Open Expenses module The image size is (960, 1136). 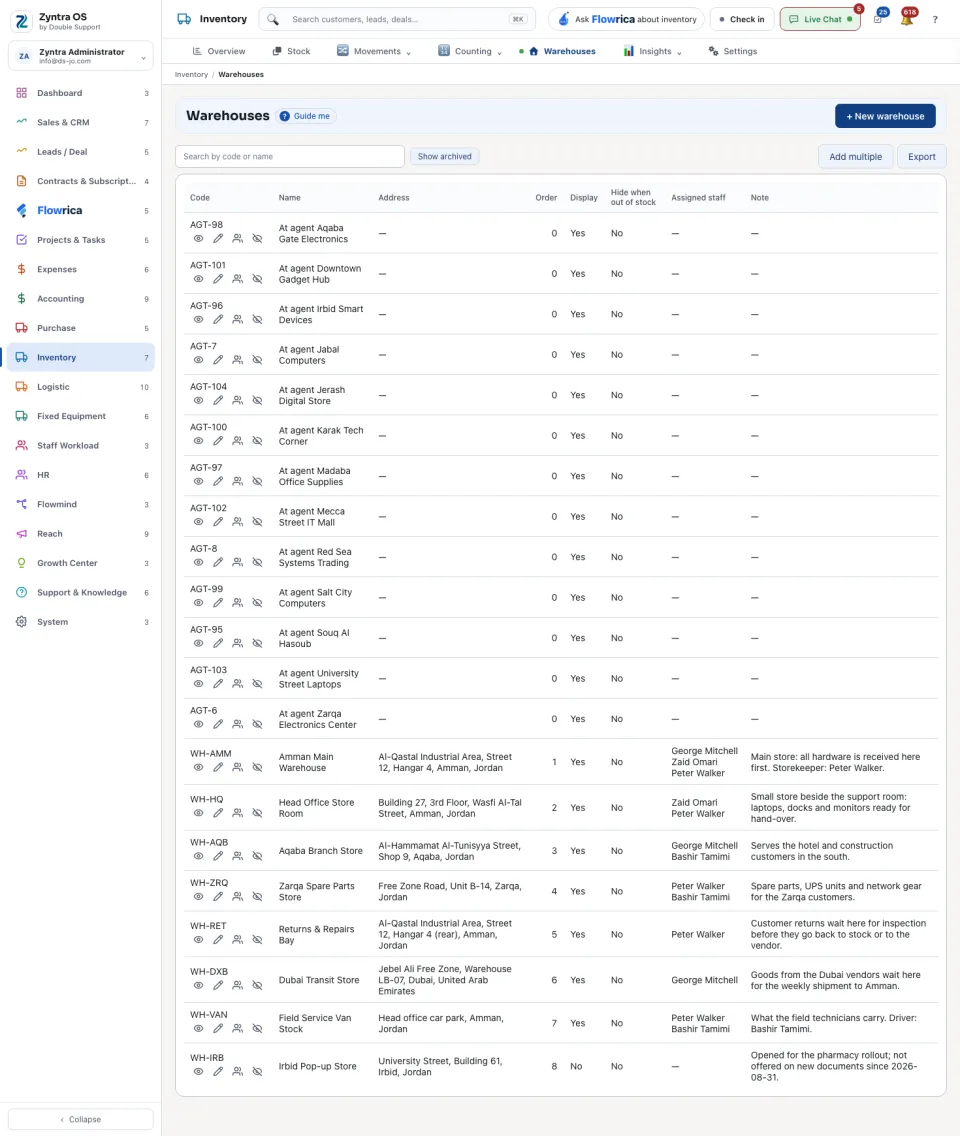pos(81,270)
